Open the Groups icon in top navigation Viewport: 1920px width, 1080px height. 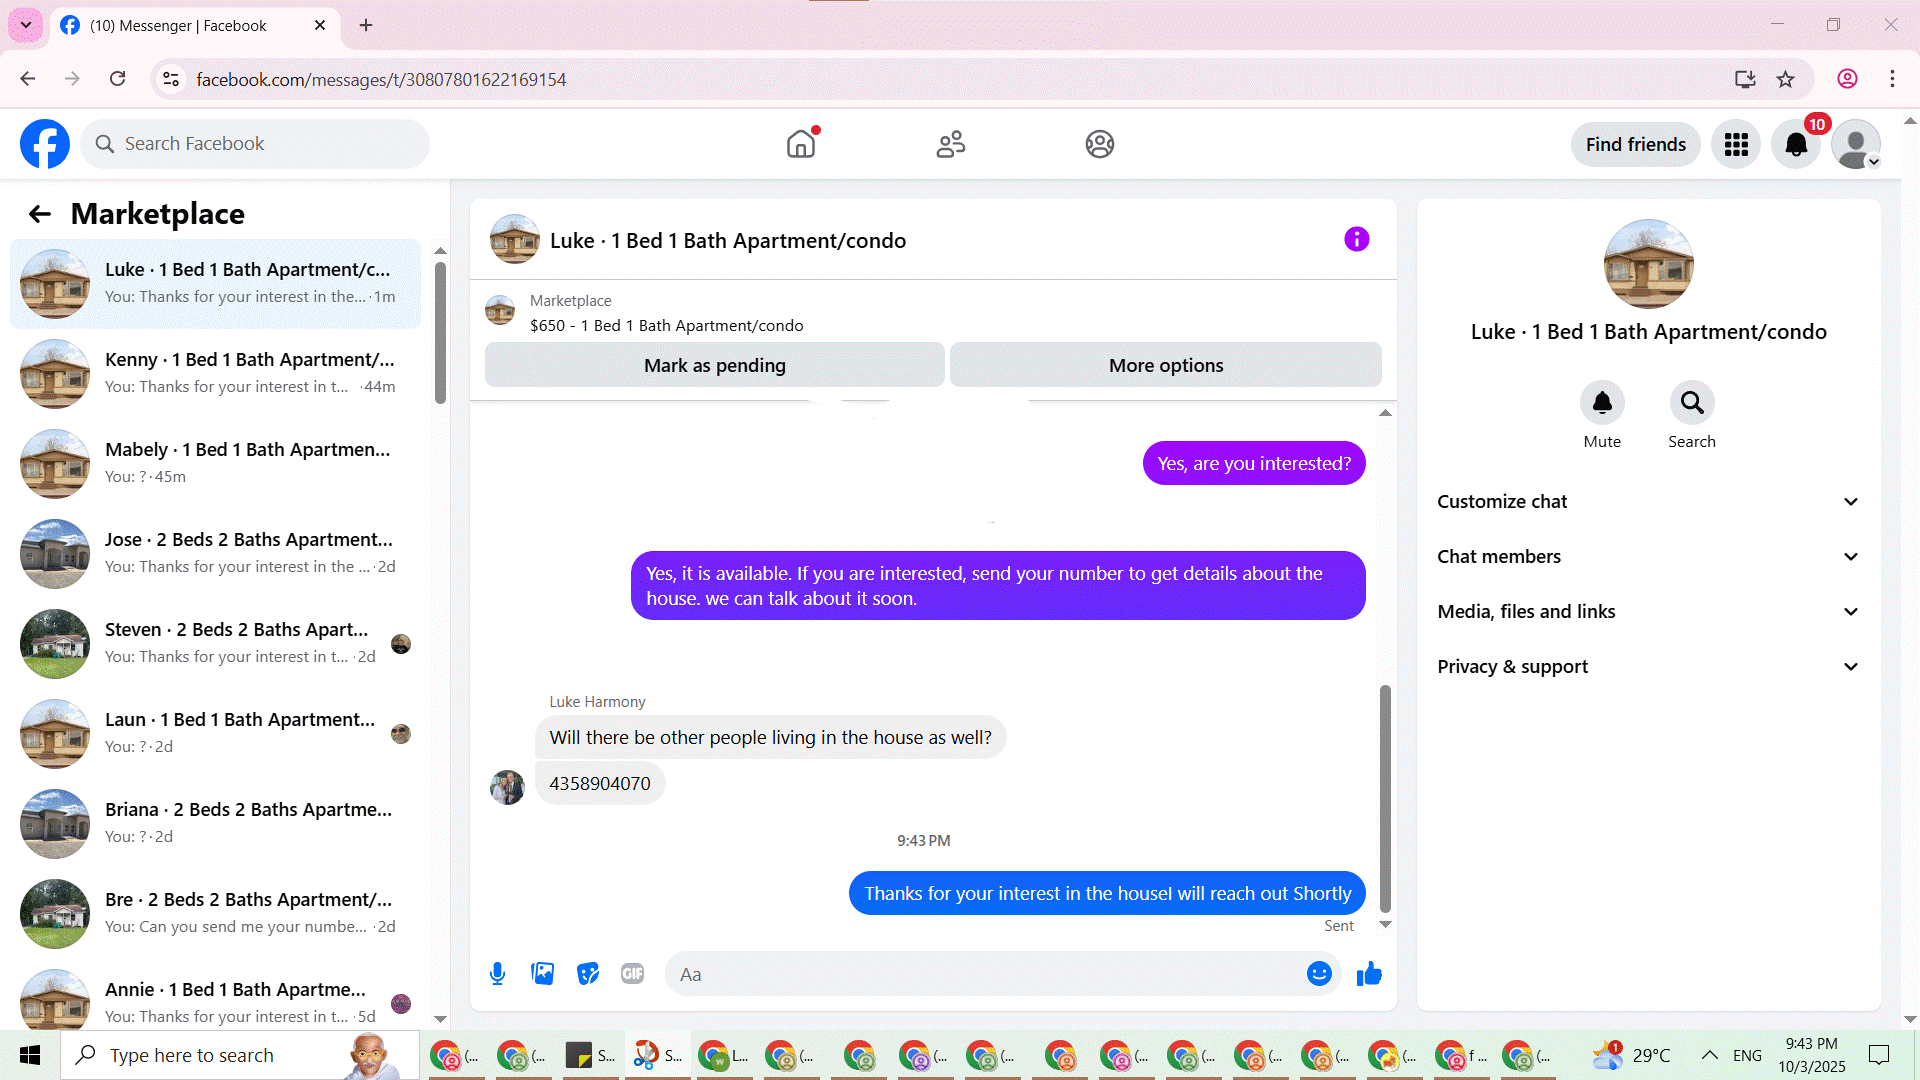[x=1100, y=144]
